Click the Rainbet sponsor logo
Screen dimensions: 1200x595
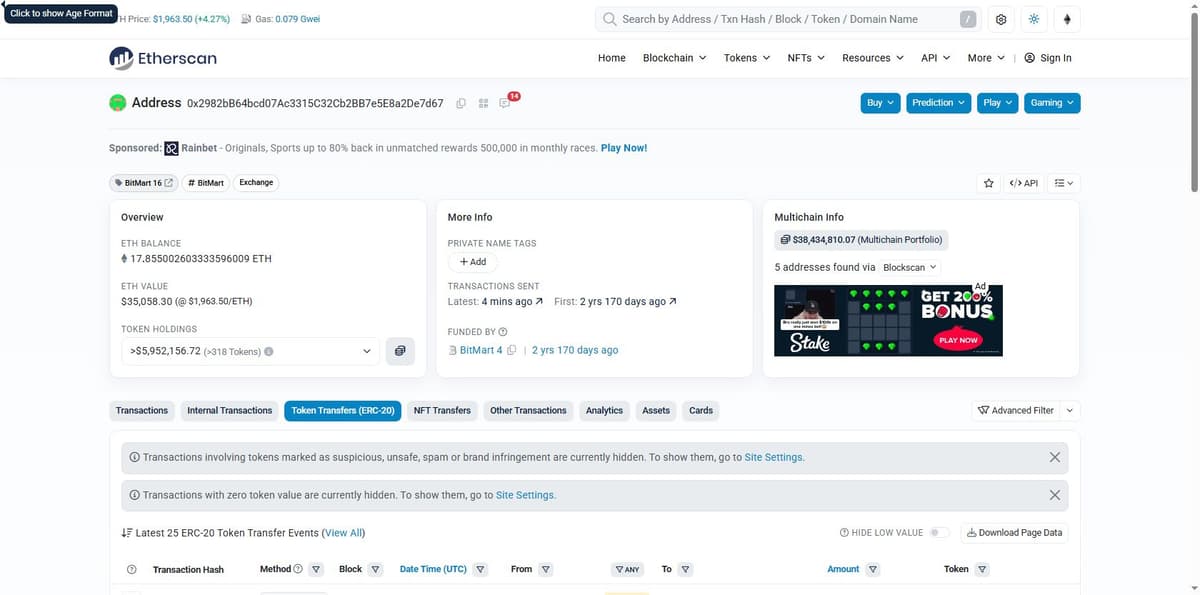point(171,148)
